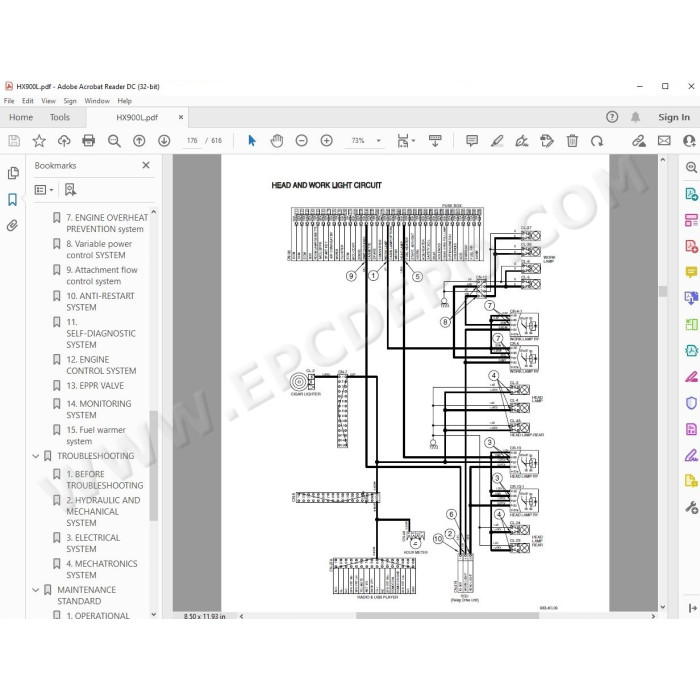Switch to Tools tab
The height and width of the screenshot is (700, 700).
(x=60, y=117)
